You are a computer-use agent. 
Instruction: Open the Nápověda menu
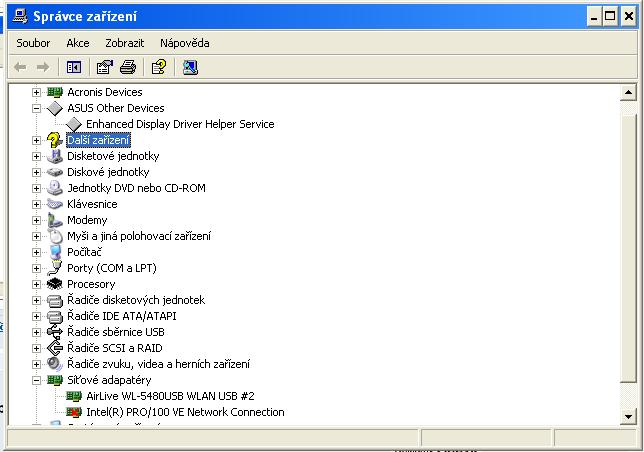pos(184,43)
